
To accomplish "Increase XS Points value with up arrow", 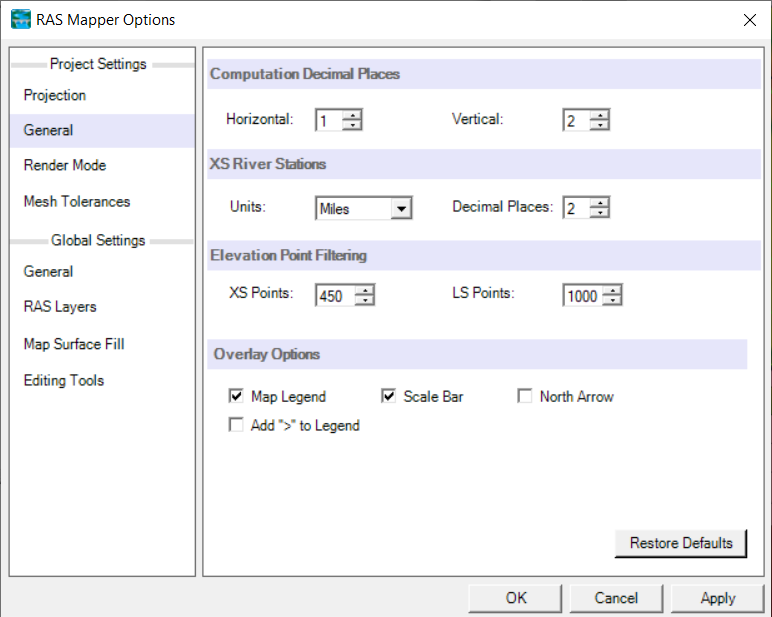I will pos(364,290).
